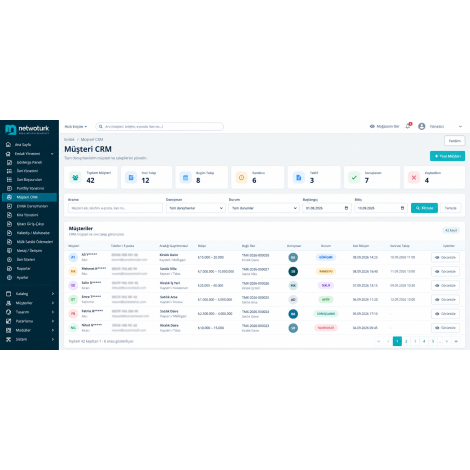The image size is (470, 470).
Task: Go to page 2 in pagination
Action: [406, 341]
